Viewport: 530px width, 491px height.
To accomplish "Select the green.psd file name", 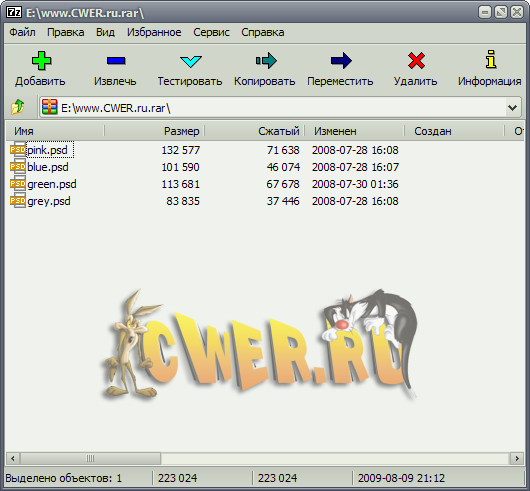I will tap(52, 184).
